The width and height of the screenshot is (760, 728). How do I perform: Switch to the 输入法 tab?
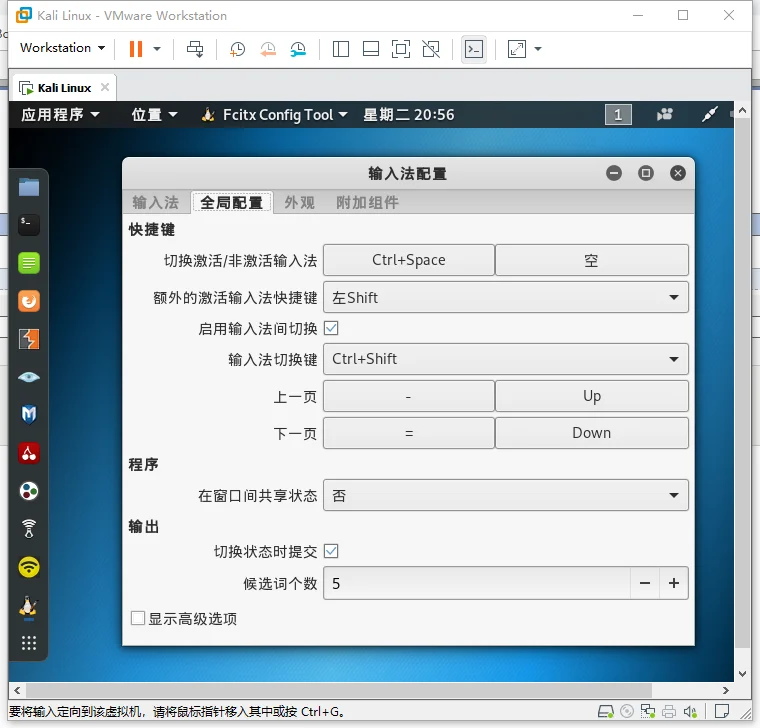click(x=156, y=202)
